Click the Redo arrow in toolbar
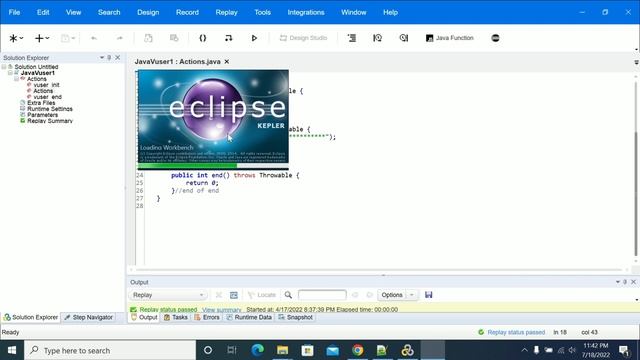The height and width of the screenshot is (360, 640). pyautogui.click(x=120, y=38)
